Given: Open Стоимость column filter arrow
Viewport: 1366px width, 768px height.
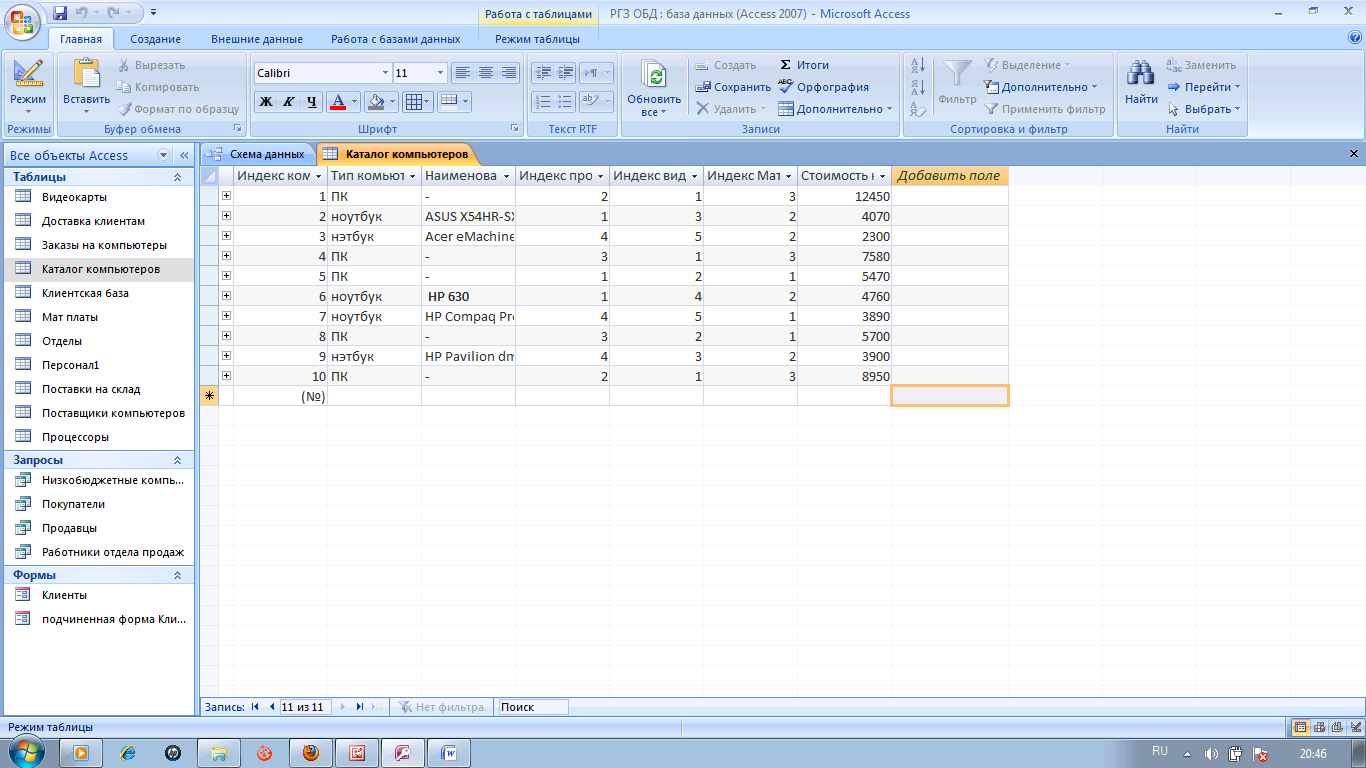Looking at the screenshot, I should coord(883,176).
